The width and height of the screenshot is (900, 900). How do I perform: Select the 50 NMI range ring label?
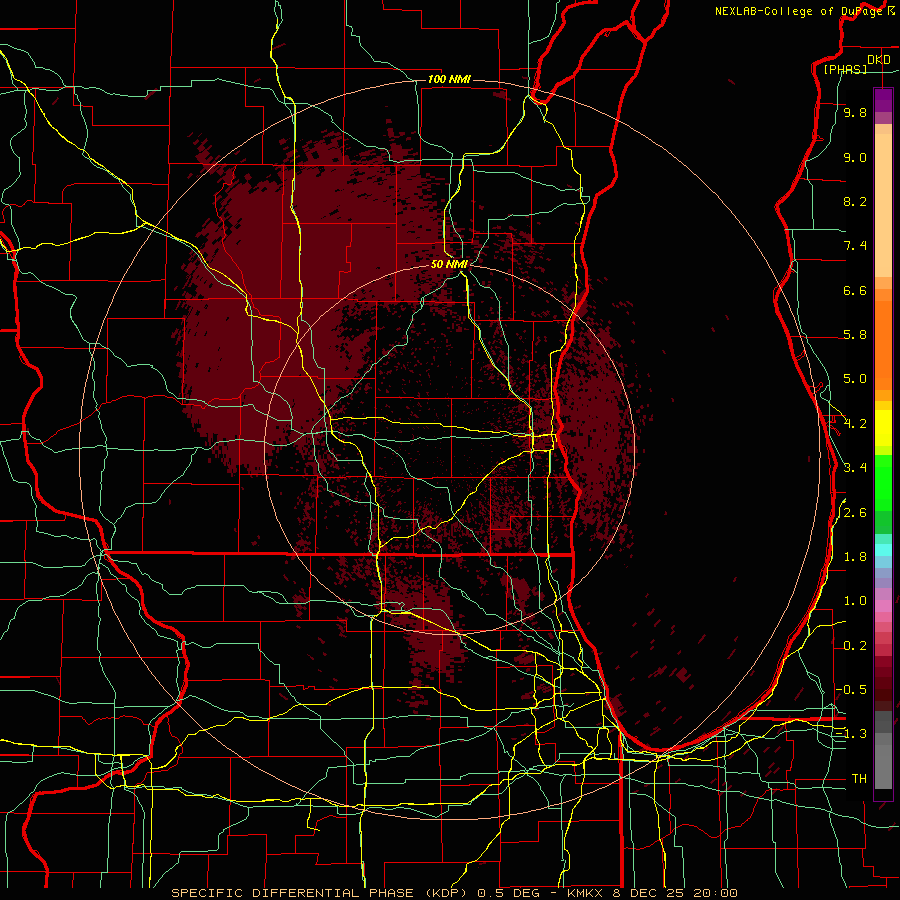click(x=449, y=264)
